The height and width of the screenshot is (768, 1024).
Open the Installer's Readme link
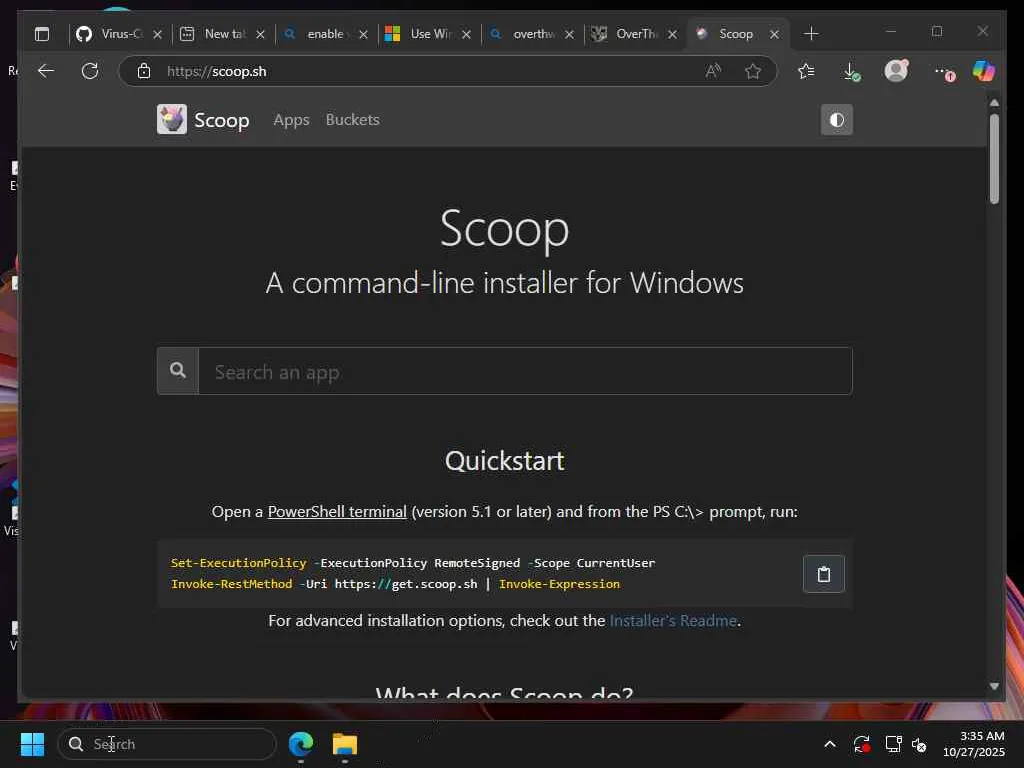(x=673, y=620)
